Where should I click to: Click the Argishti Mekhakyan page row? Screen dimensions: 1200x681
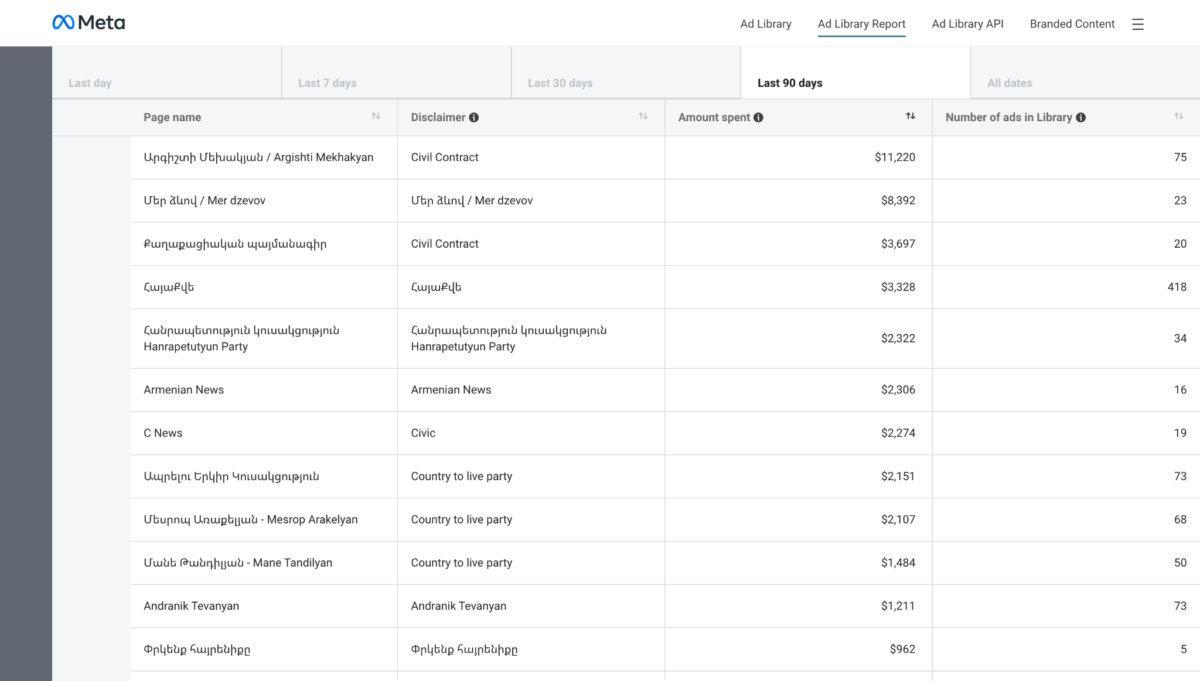click(x=258, y=158)
